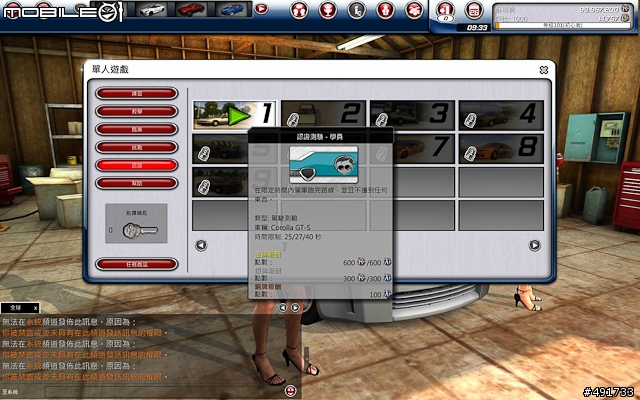Click the key icon in the grey box
The height and width of the screenshot is (400, 640).
click(140, 231)
